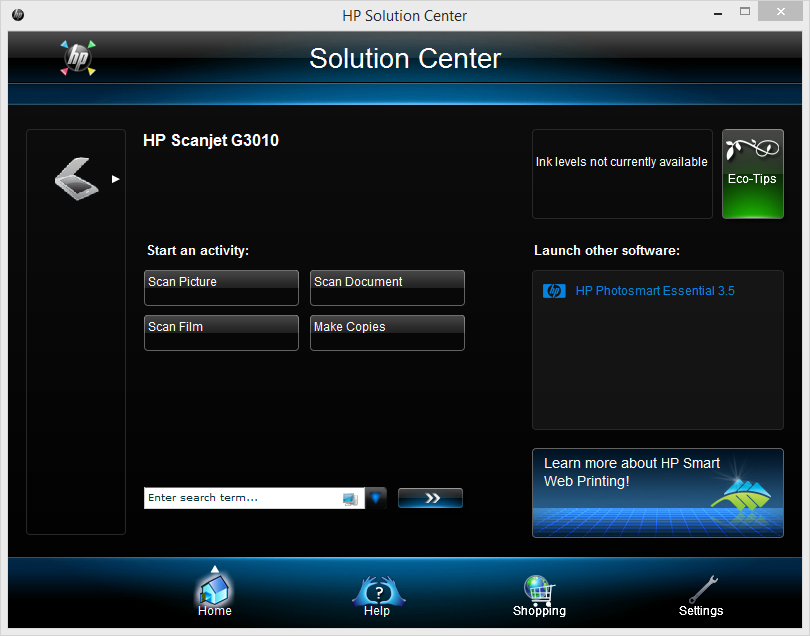
Task: Start the Make Copies activity
Action: (387, 333)
